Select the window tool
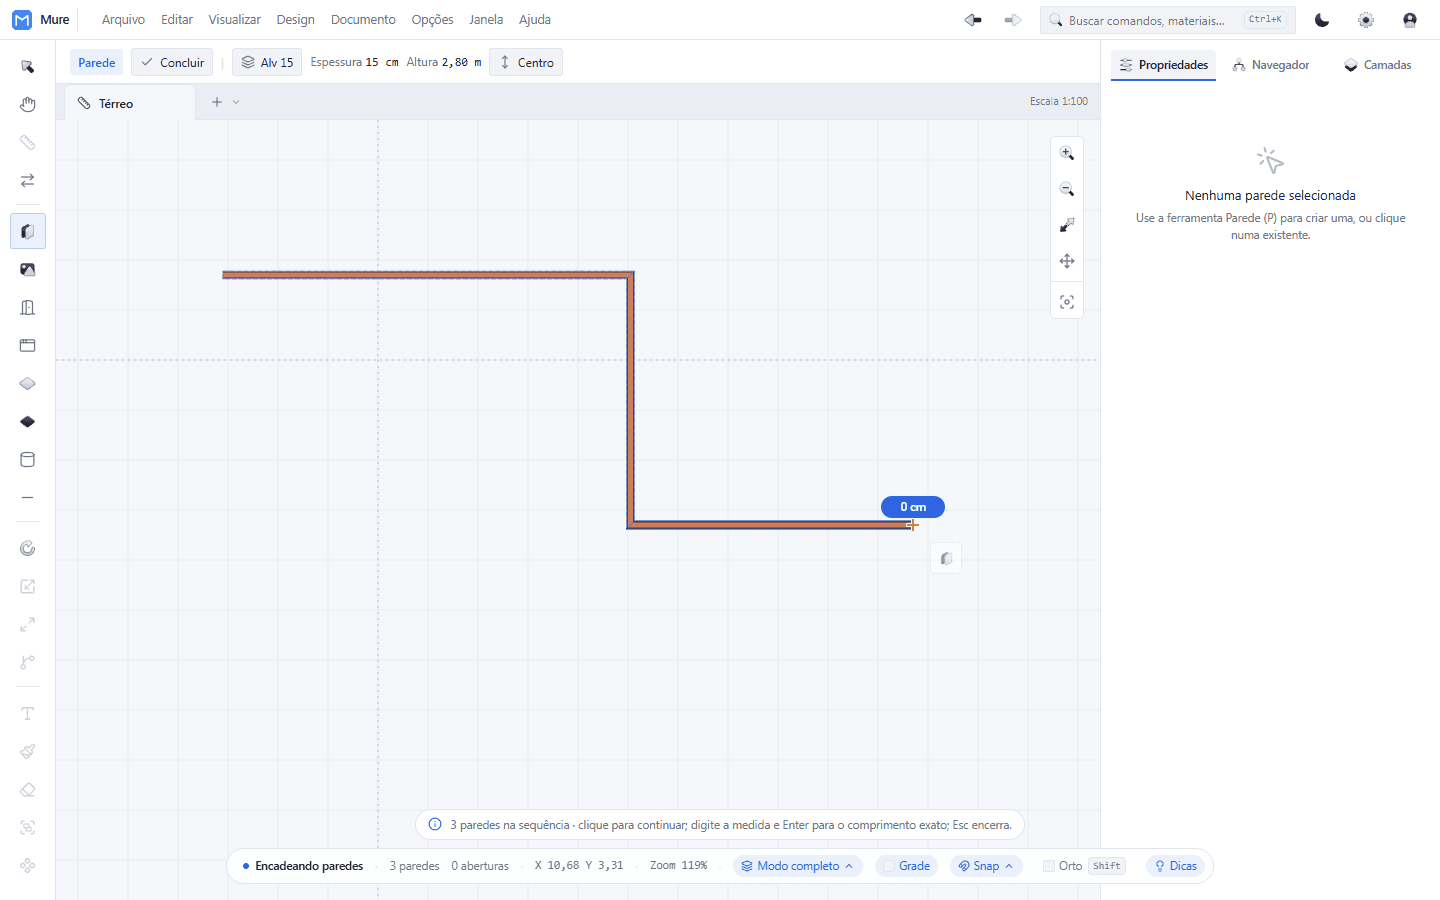 pos(28,346)
